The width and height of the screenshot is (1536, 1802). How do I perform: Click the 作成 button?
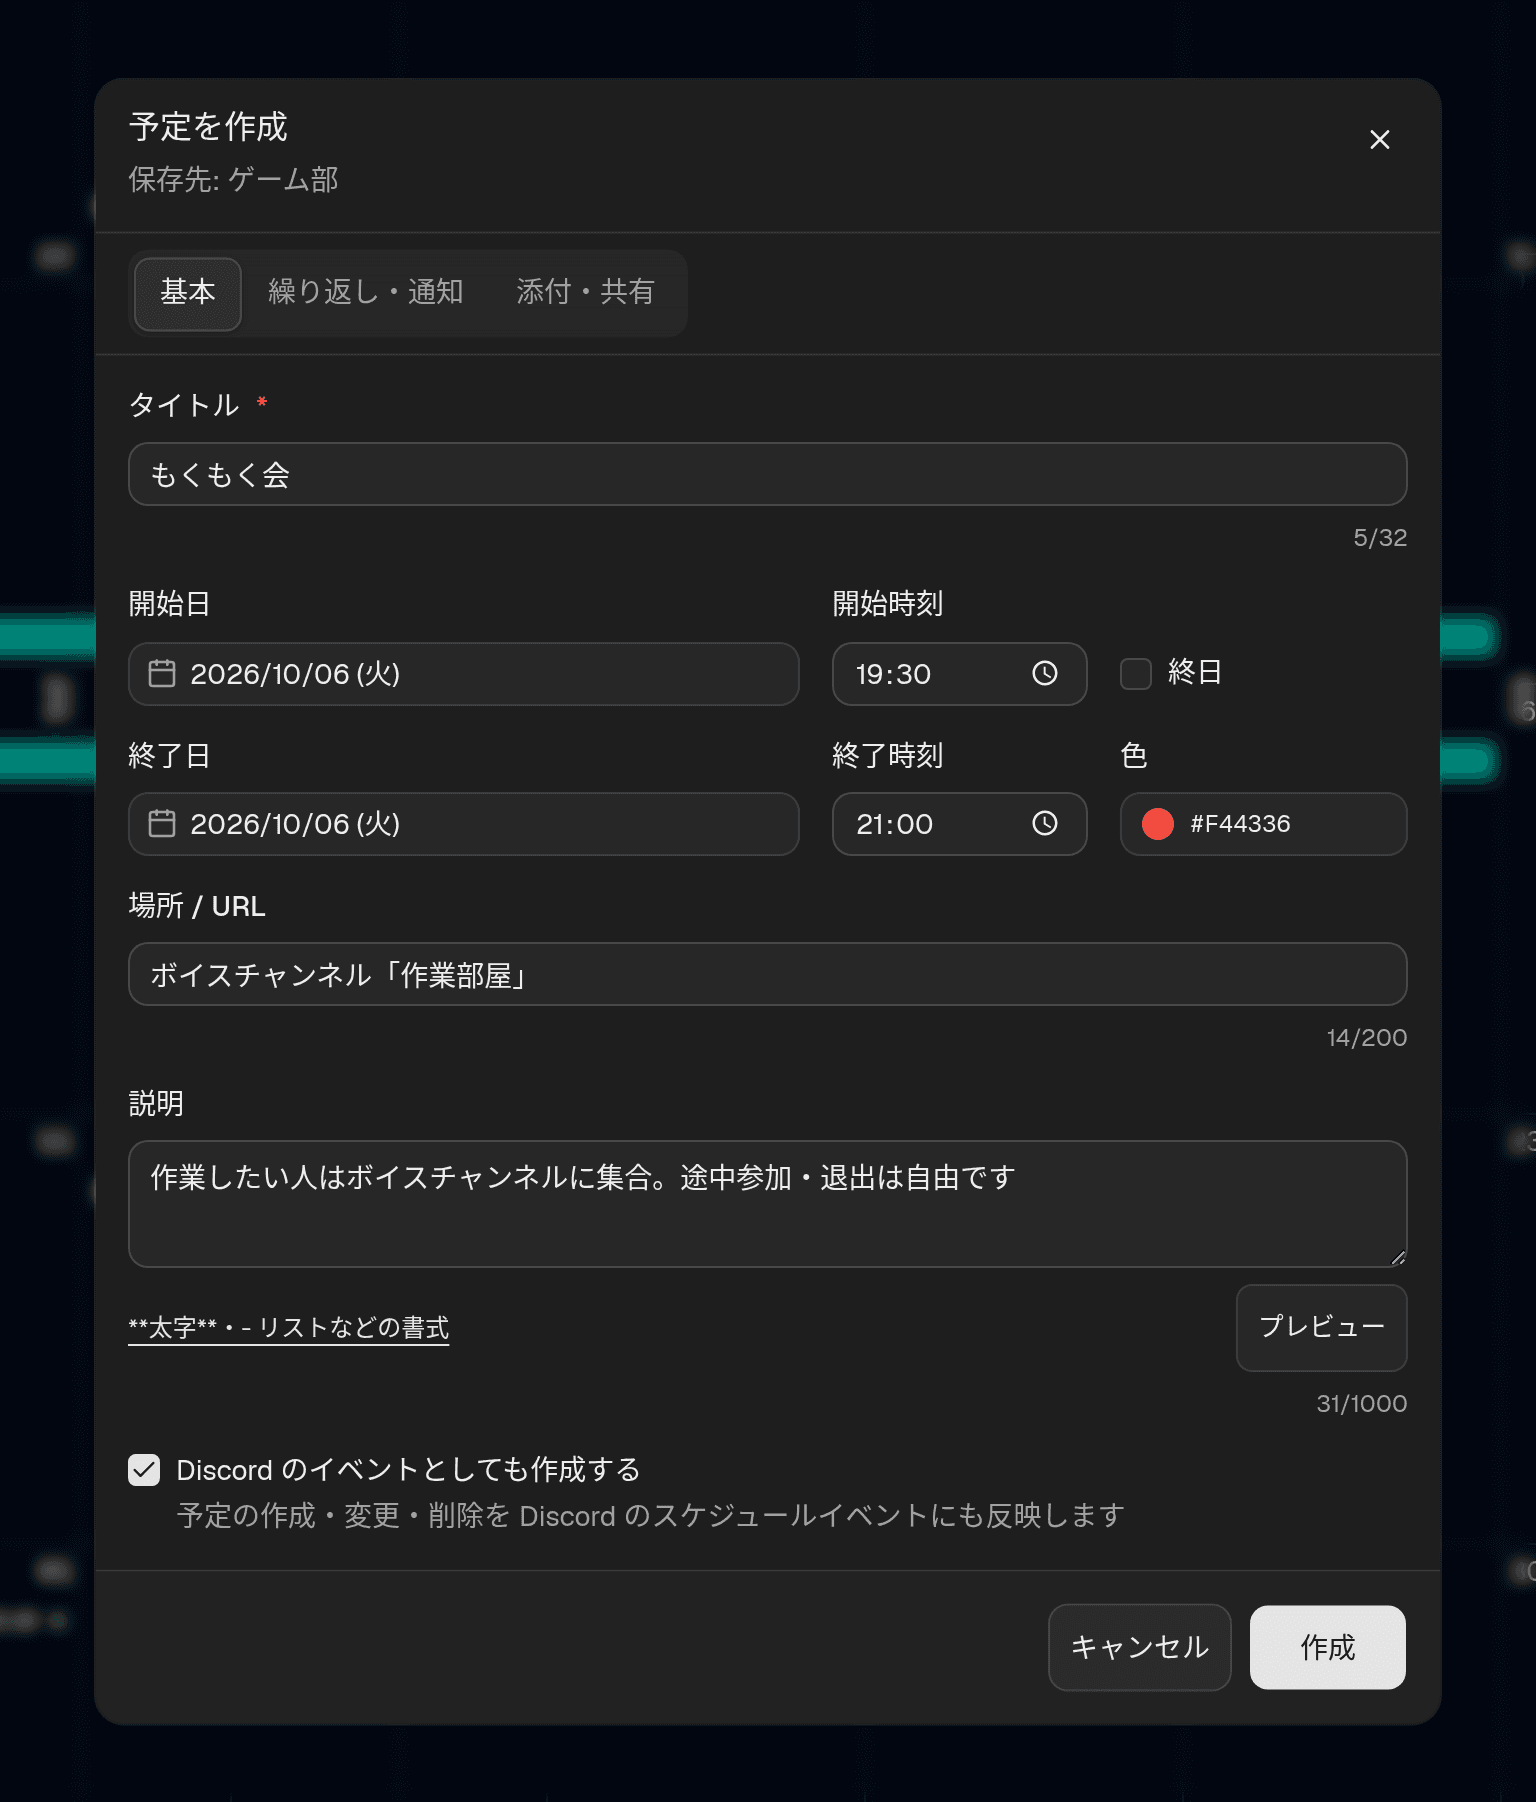click(x=1328, y=1647)
